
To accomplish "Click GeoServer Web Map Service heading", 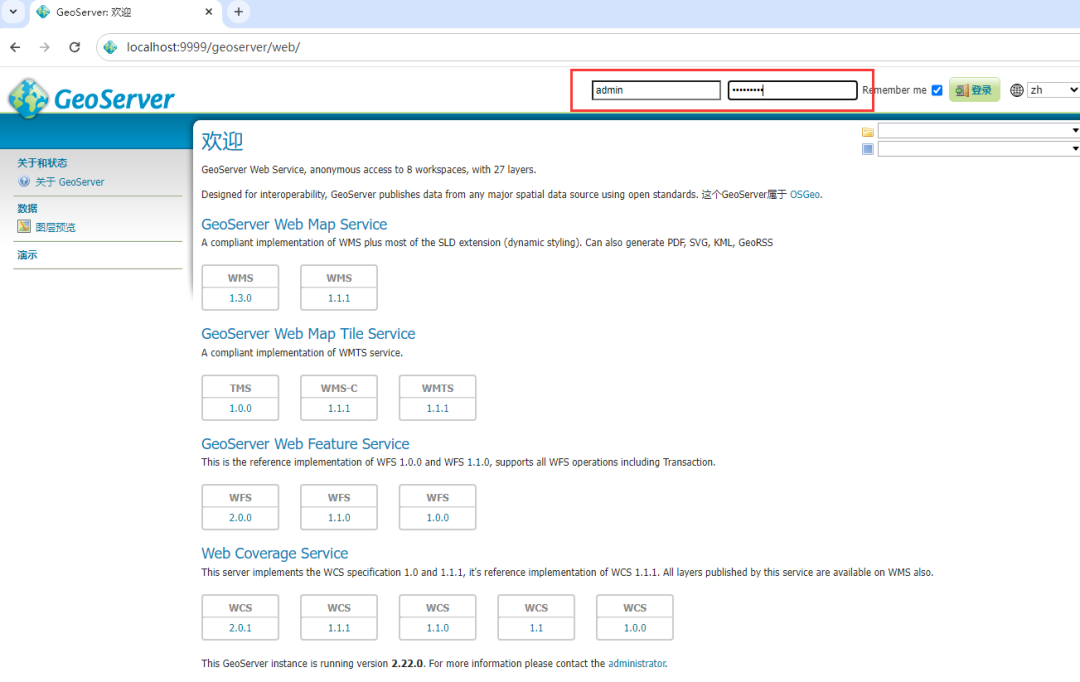I will pos(294,224).
